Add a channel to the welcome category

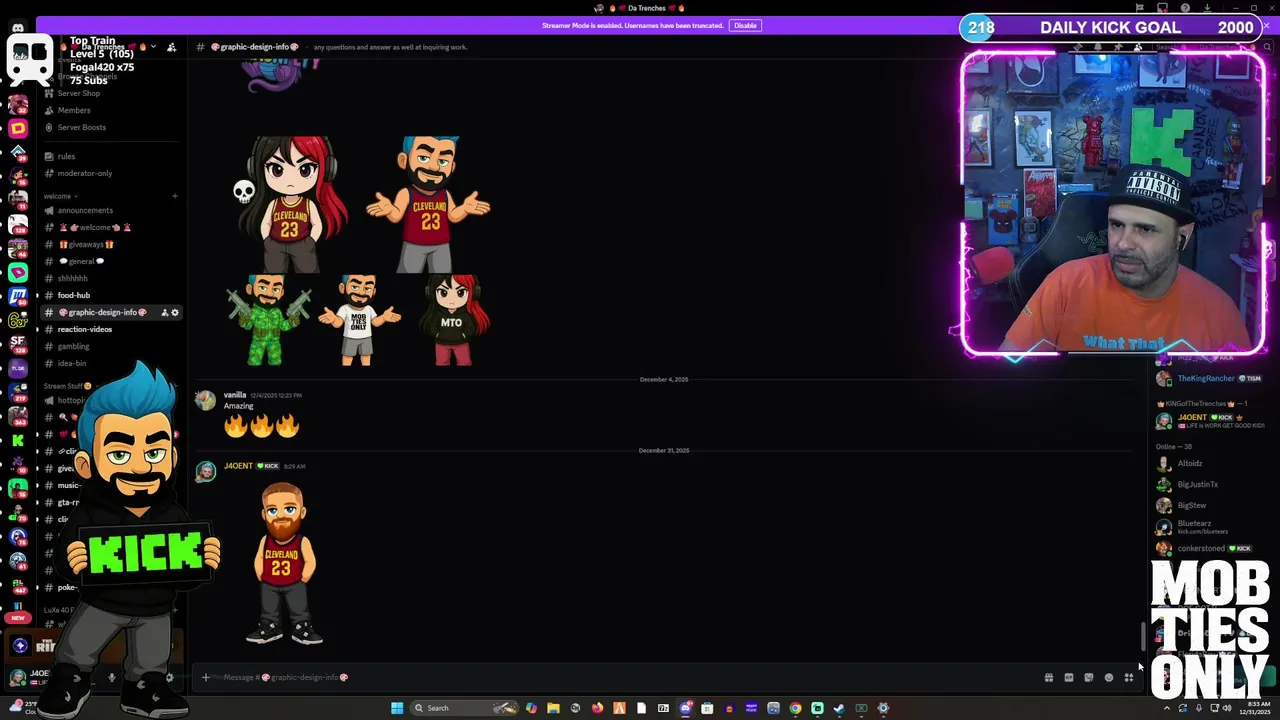coord(175,196)
